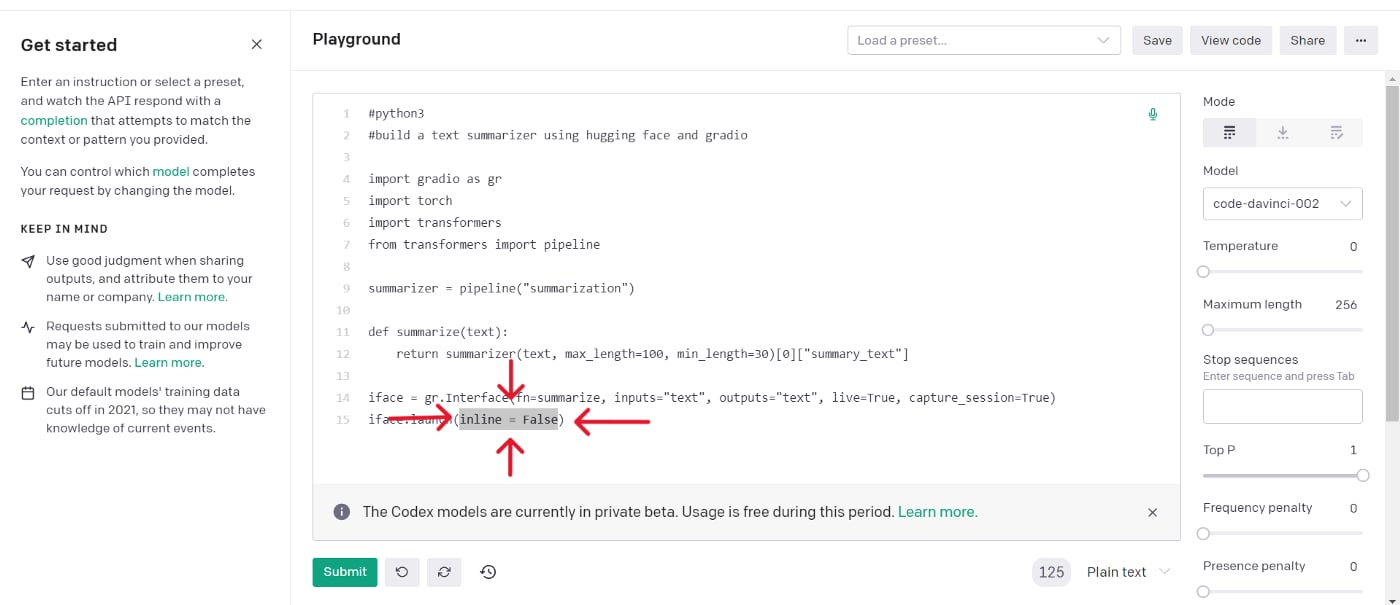The width and height of the screenshot is (1400, 605).
Task: Open the model link in Get started
Action: coord(171,171)
